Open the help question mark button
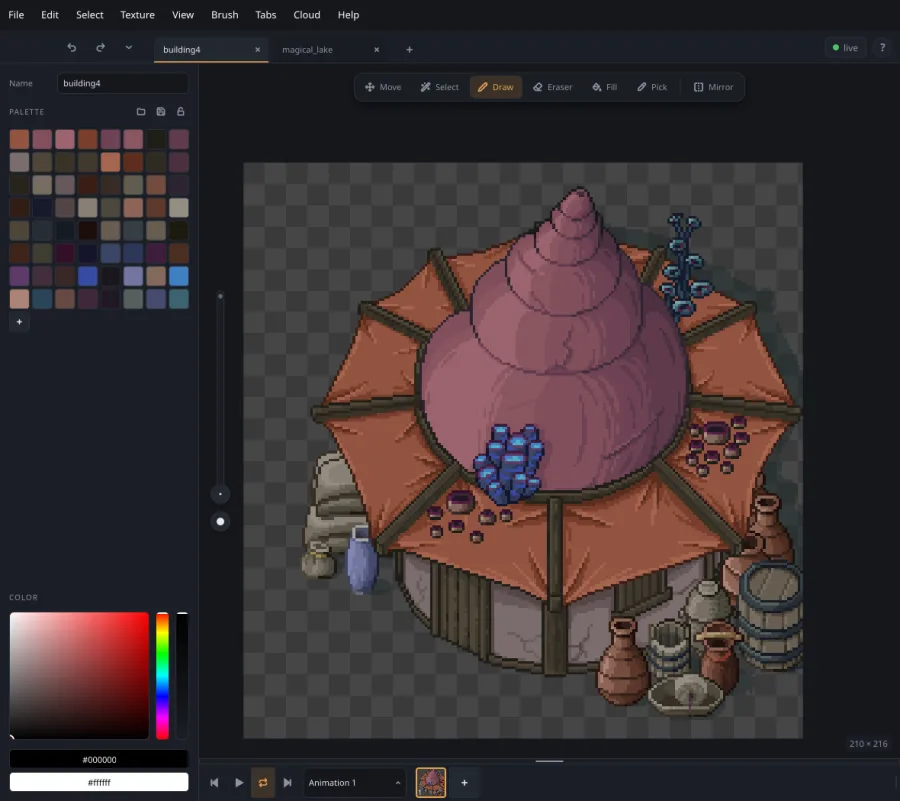 [x=882, y=48]
